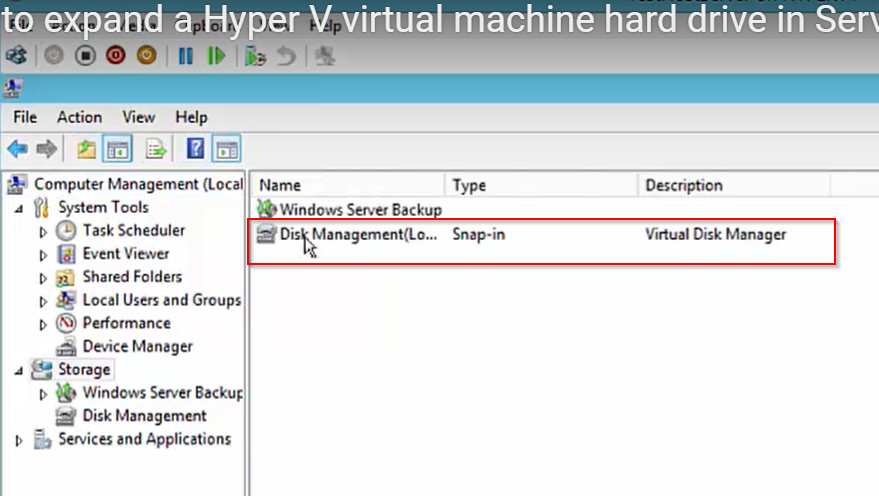The width and height of the screenshot is (879, 496).
Task: Click the Checkpoint icon in VM toolbar
Action: point(255,56)
